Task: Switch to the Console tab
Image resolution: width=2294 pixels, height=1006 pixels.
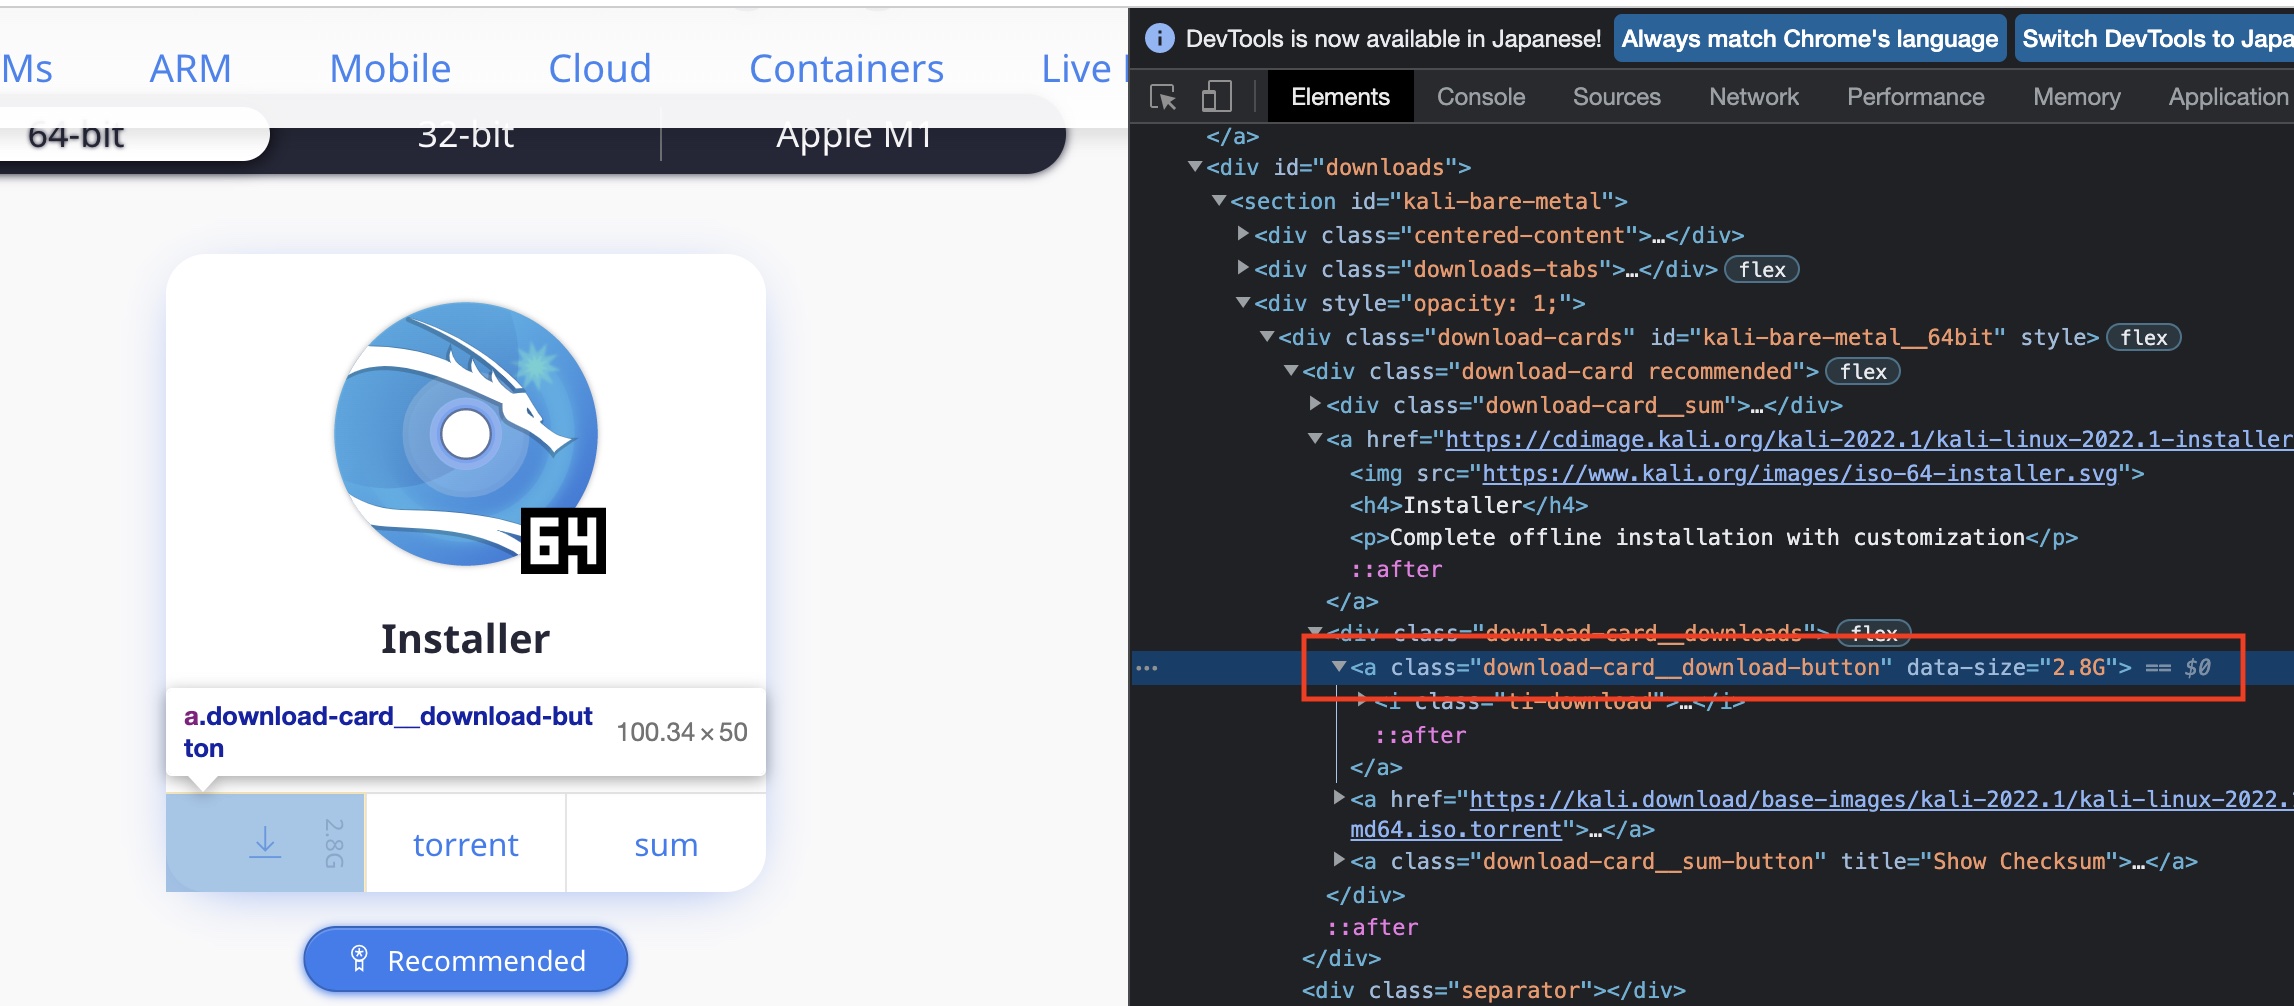Action: point(1481,97)
